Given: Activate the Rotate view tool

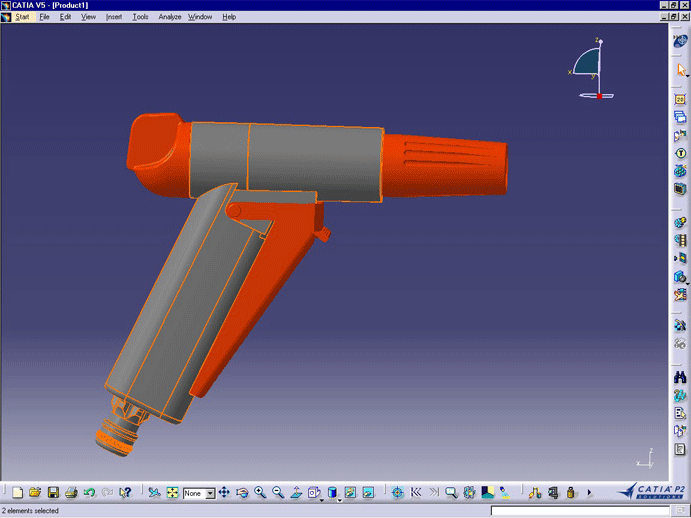Looking at the screenshot, I should [242, 493].
